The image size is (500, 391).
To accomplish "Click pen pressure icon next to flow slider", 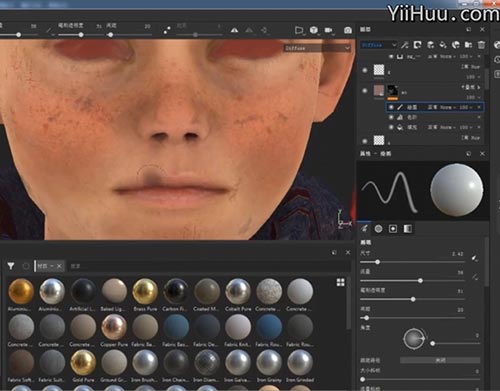I will point(475,277).
